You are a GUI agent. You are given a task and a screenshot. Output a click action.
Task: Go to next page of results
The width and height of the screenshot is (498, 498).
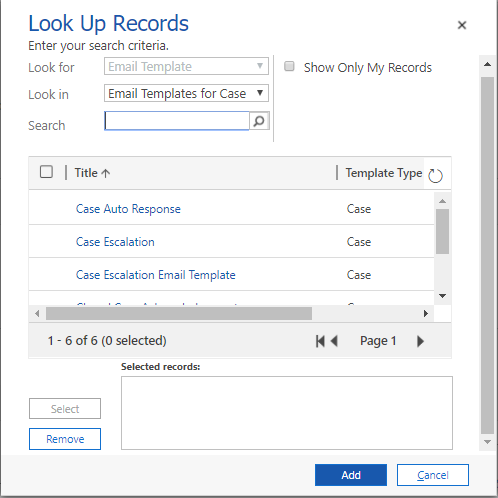420,341
